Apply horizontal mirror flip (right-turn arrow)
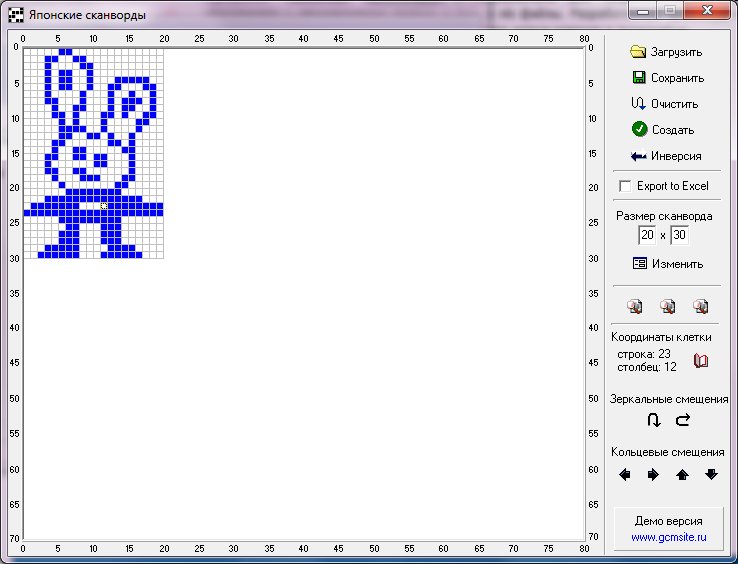This screenshot has width=738, height=564. [682, 419]
